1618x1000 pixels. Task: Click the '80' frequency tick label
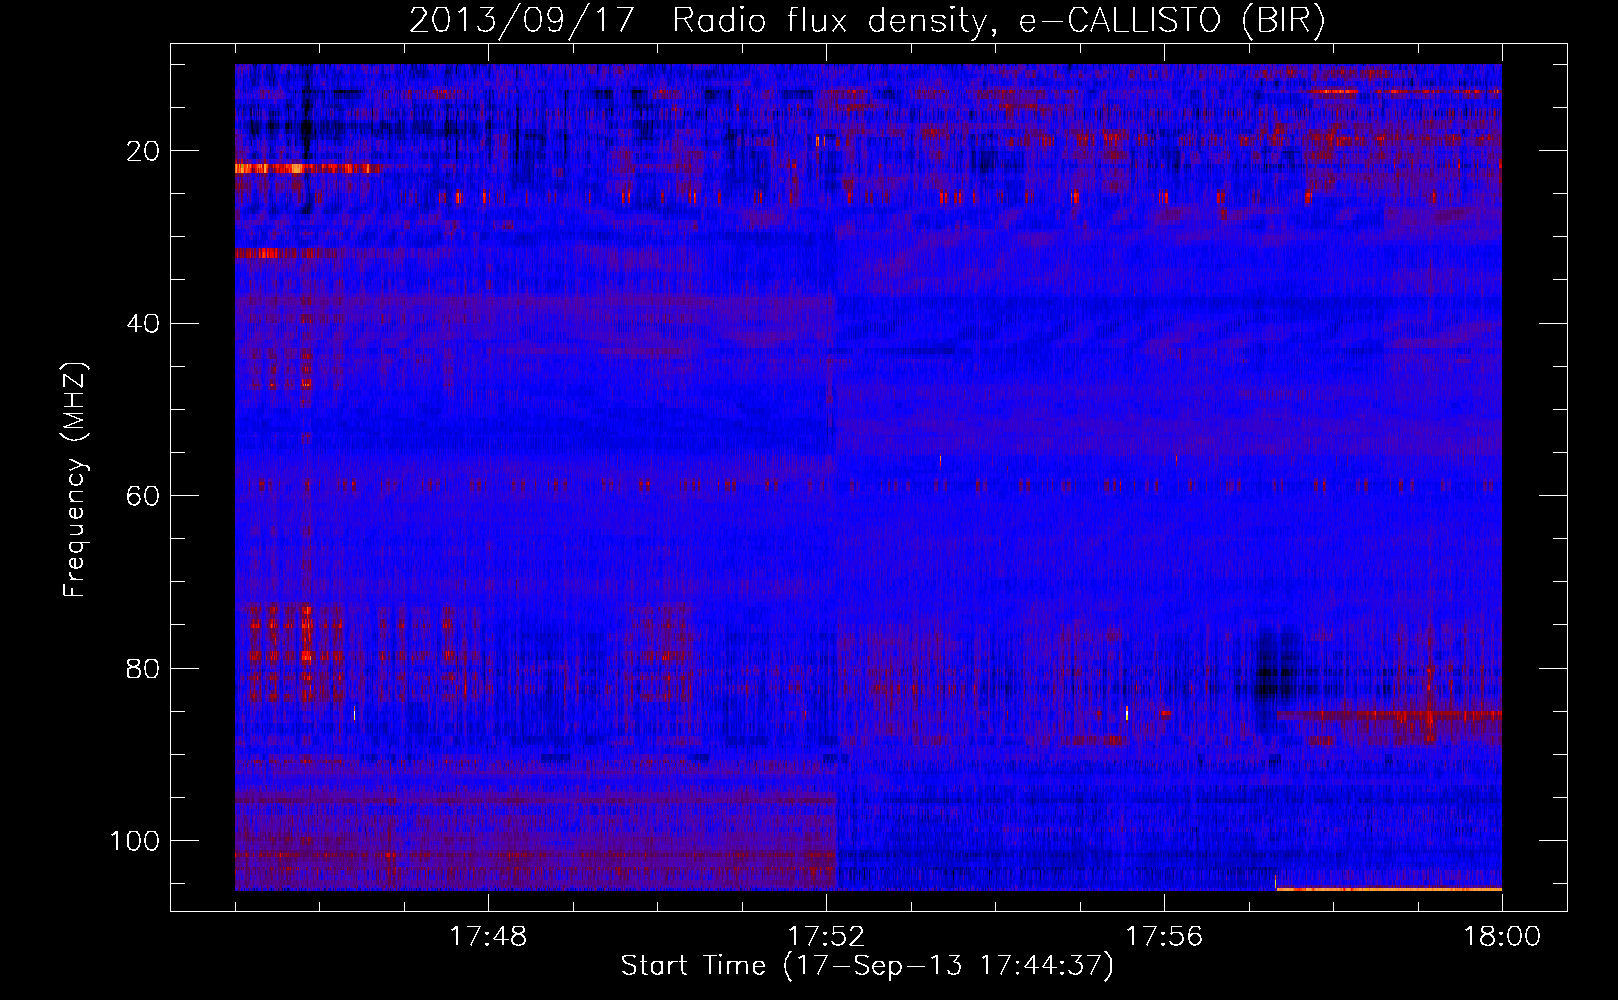143,668
